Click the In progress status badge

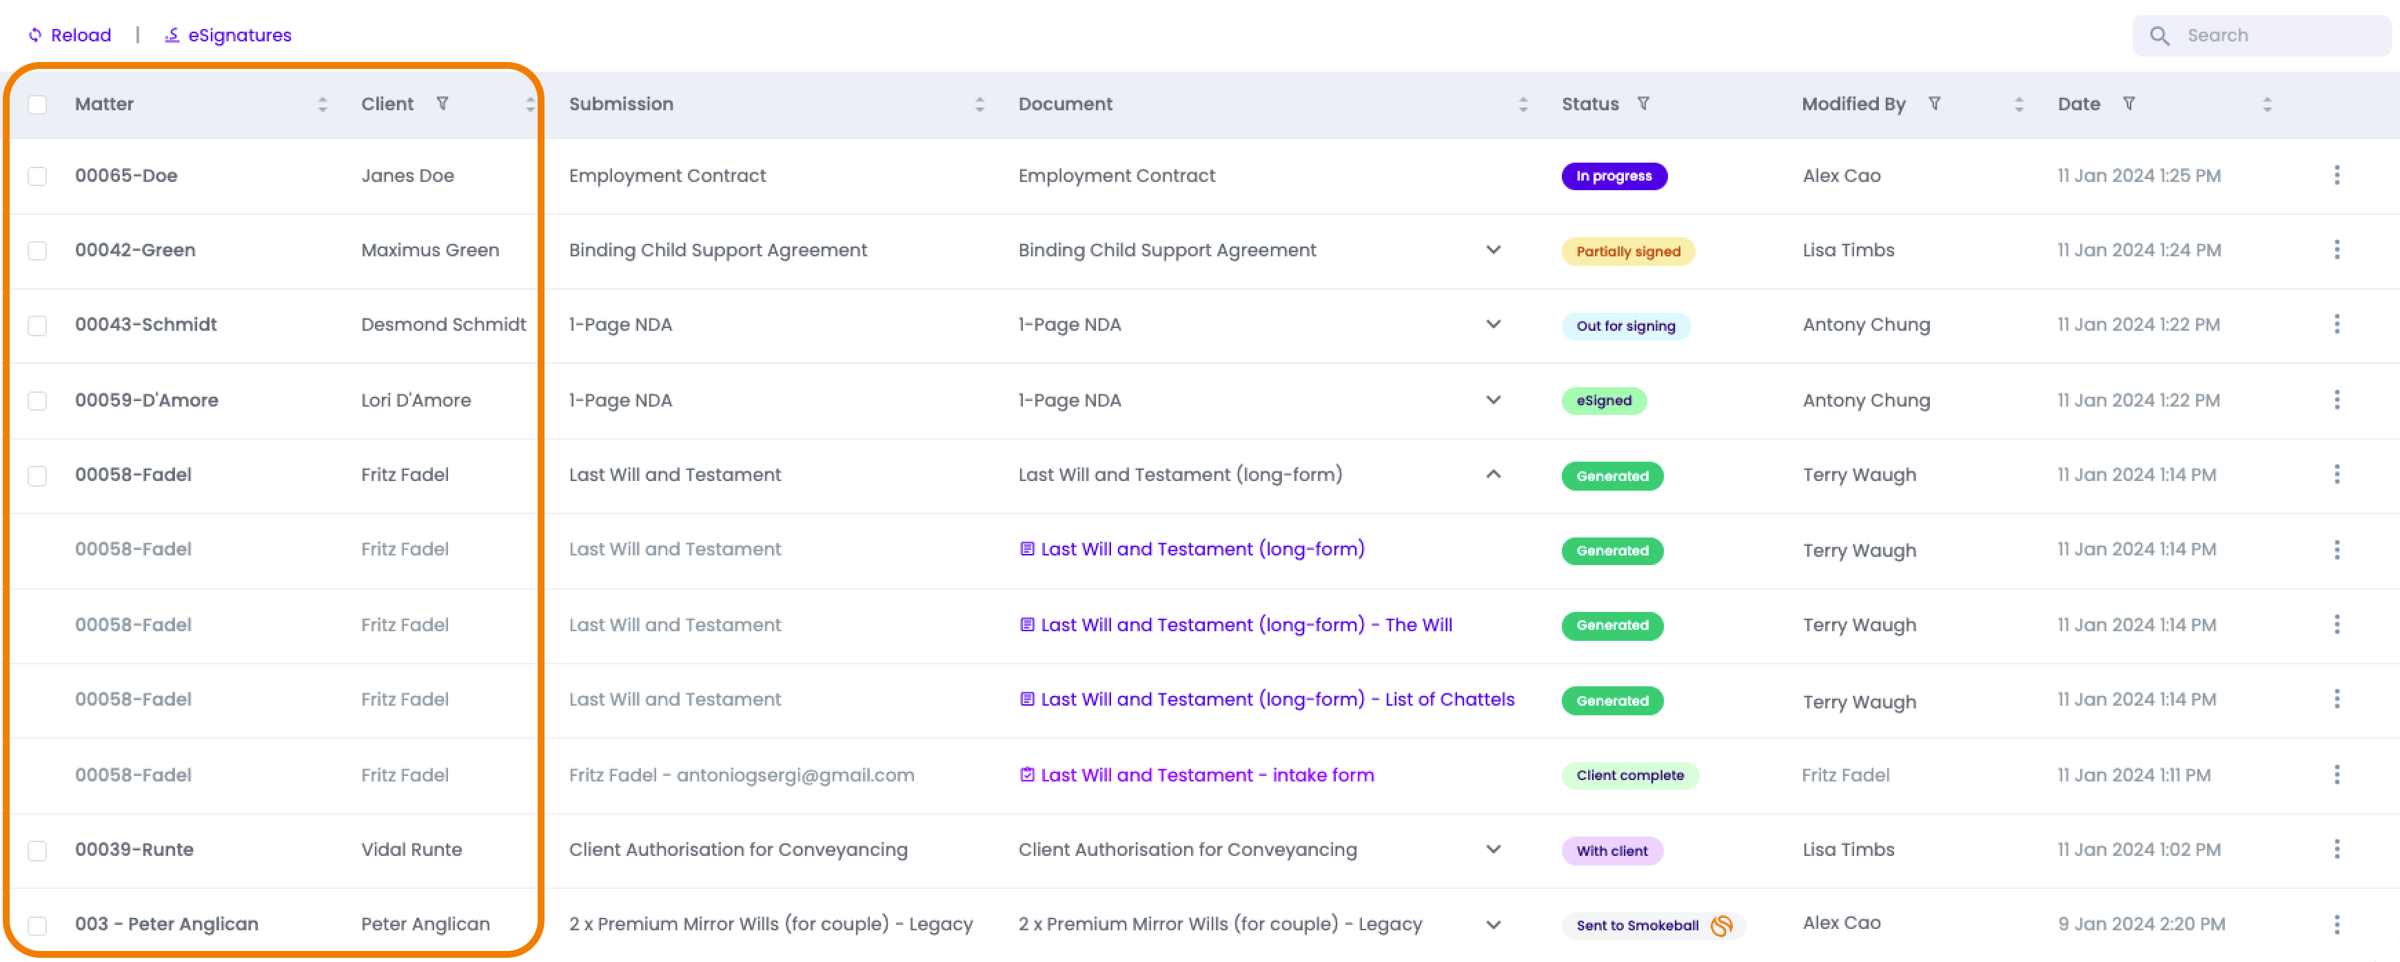pos(1613,176)
